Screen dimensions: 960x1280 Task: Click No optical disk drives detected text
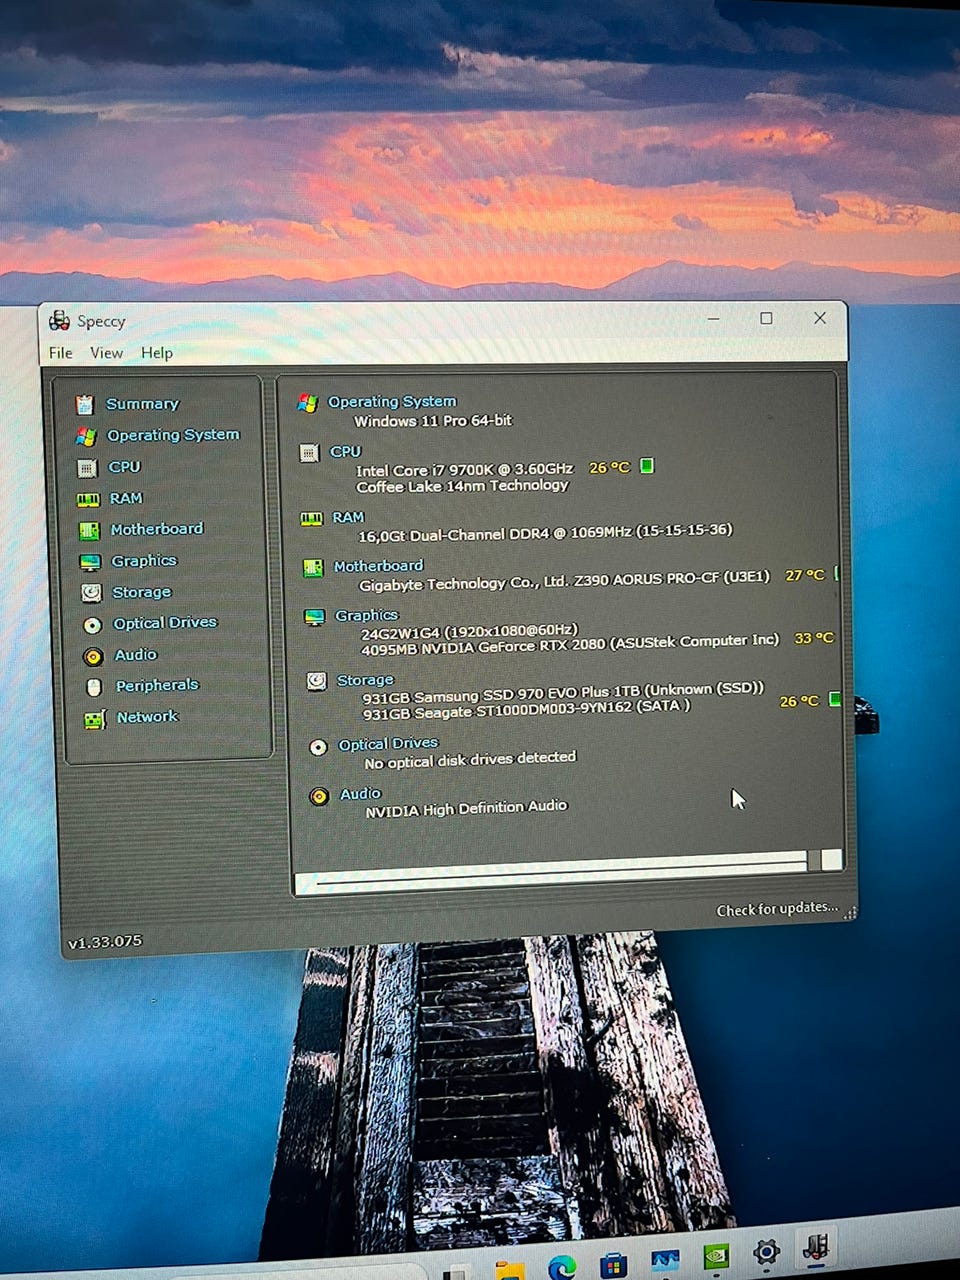pyautogui.click(x=470, y=760)
